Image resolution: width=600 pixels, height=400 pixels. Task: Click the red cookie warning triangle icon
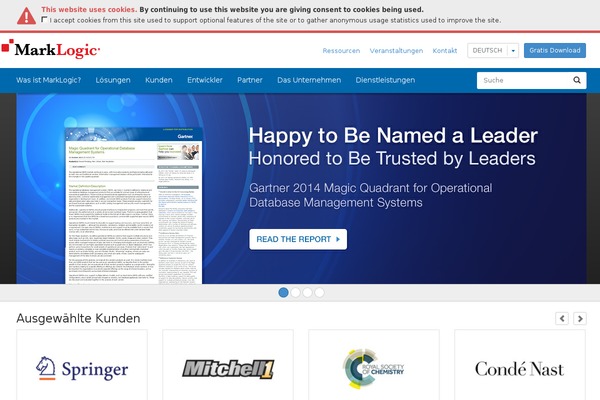click(26, 16)
